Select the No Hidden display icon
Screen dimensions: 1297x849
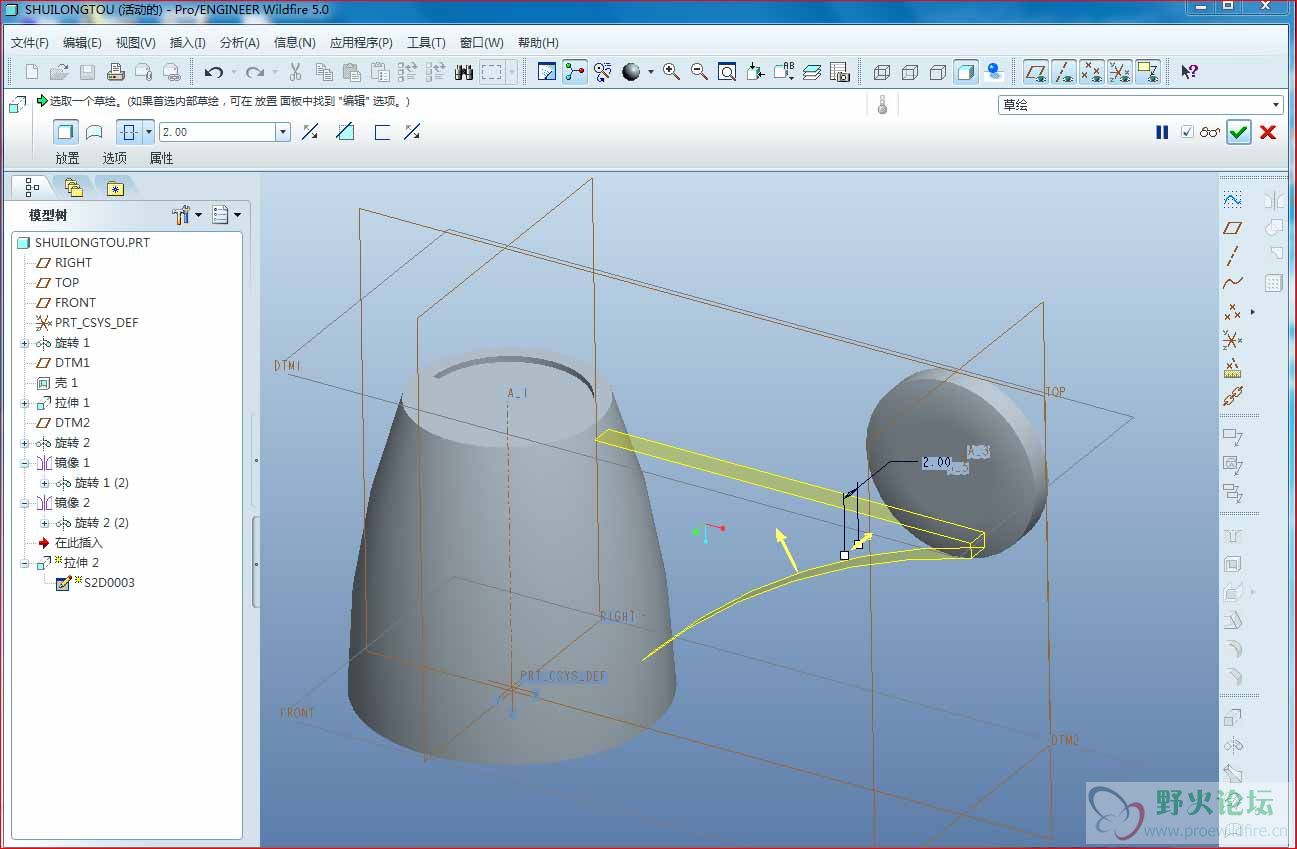[x=938, y=72]
